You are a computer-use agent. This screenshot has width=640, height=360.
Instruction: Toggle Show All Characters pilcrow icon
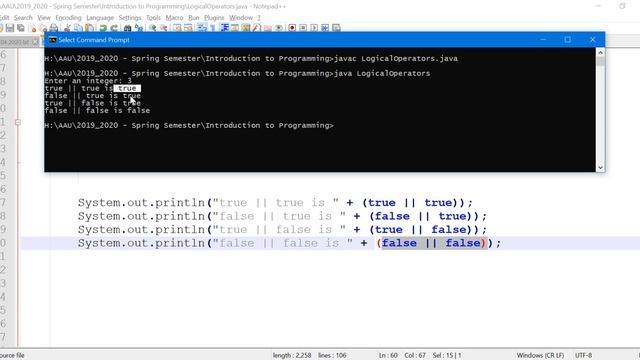[212, 28]
